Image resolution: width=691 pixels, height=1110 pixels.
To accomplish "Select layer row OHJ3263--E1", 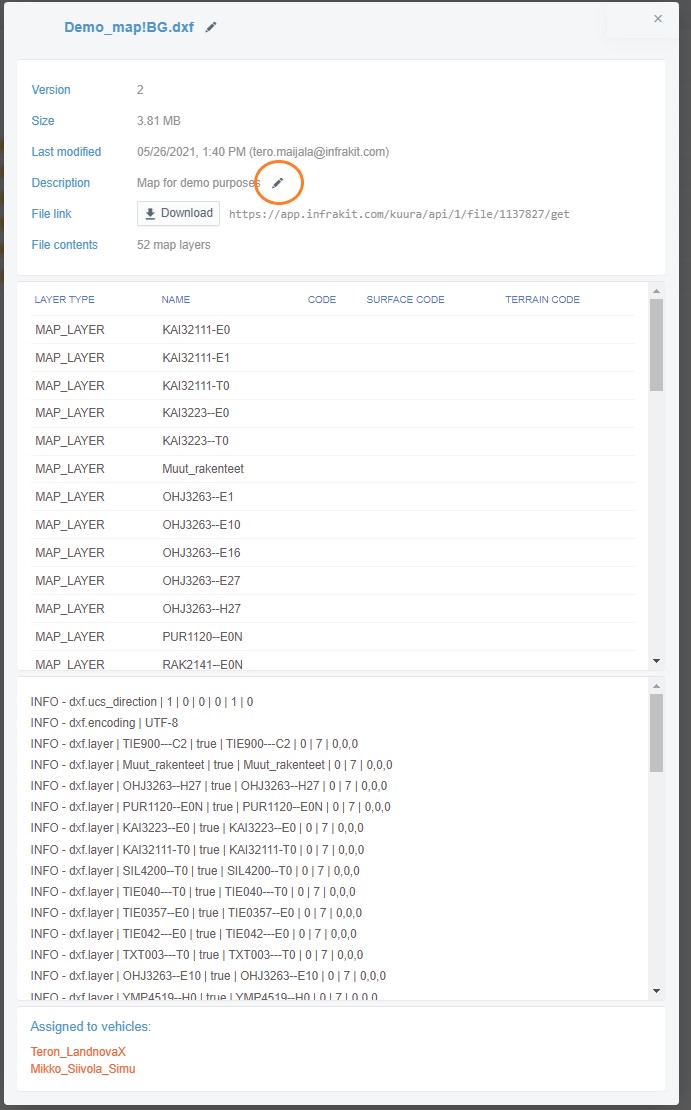I will click(x=333, y=496).
